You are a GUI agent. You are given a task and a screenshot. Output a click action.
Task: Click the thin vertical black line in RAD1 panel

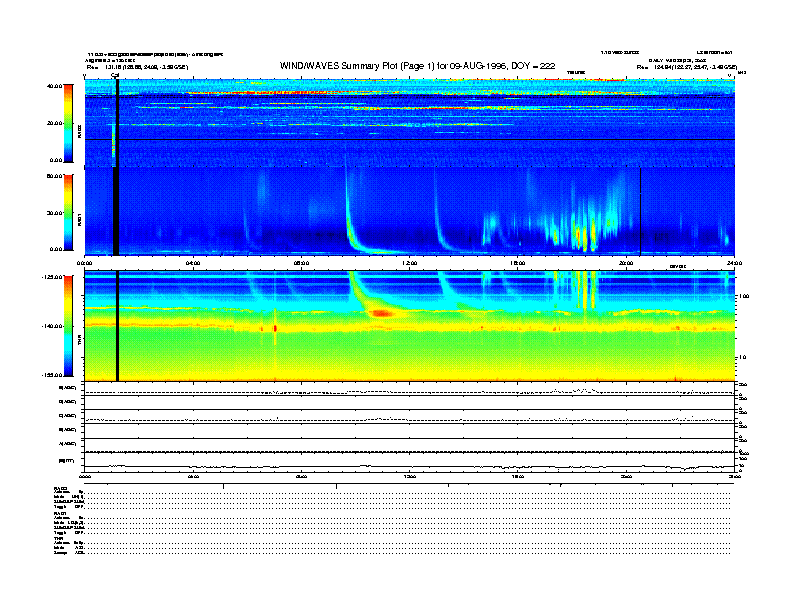[640, 211]
